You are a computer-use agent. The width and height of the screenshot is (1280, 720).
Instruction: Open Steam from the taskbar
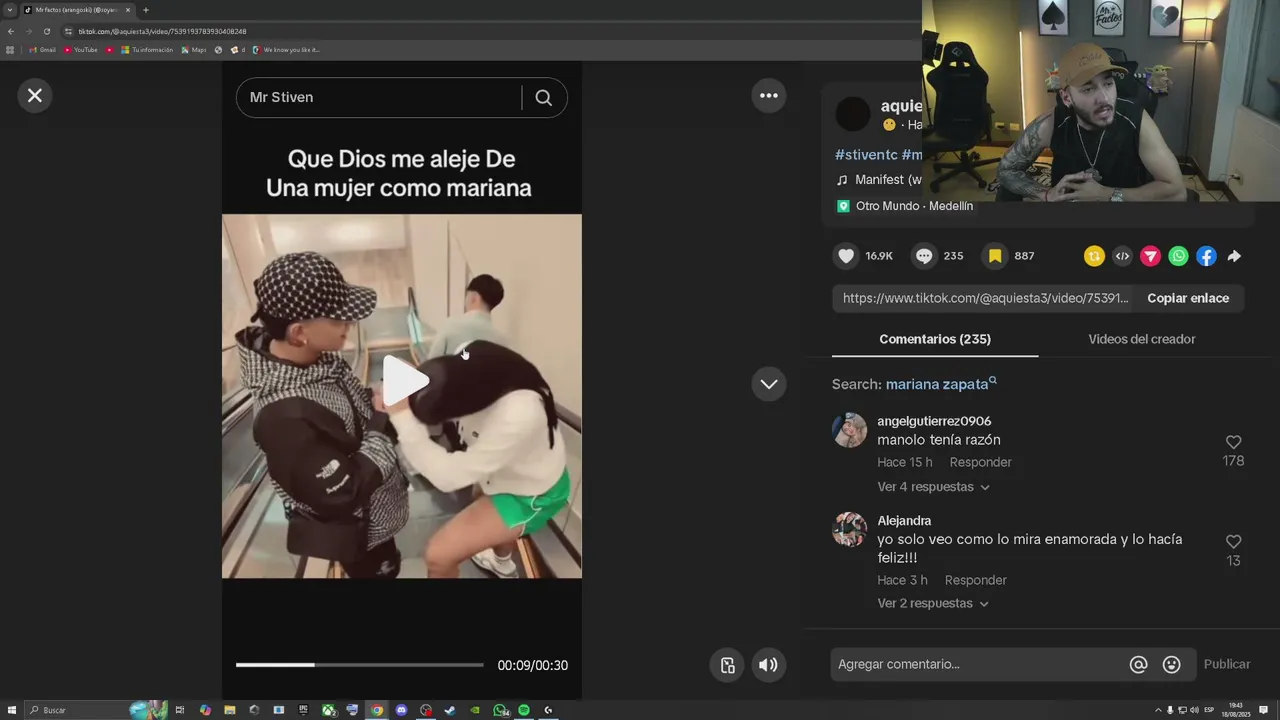pyautogui.click(x=450, y=710)
